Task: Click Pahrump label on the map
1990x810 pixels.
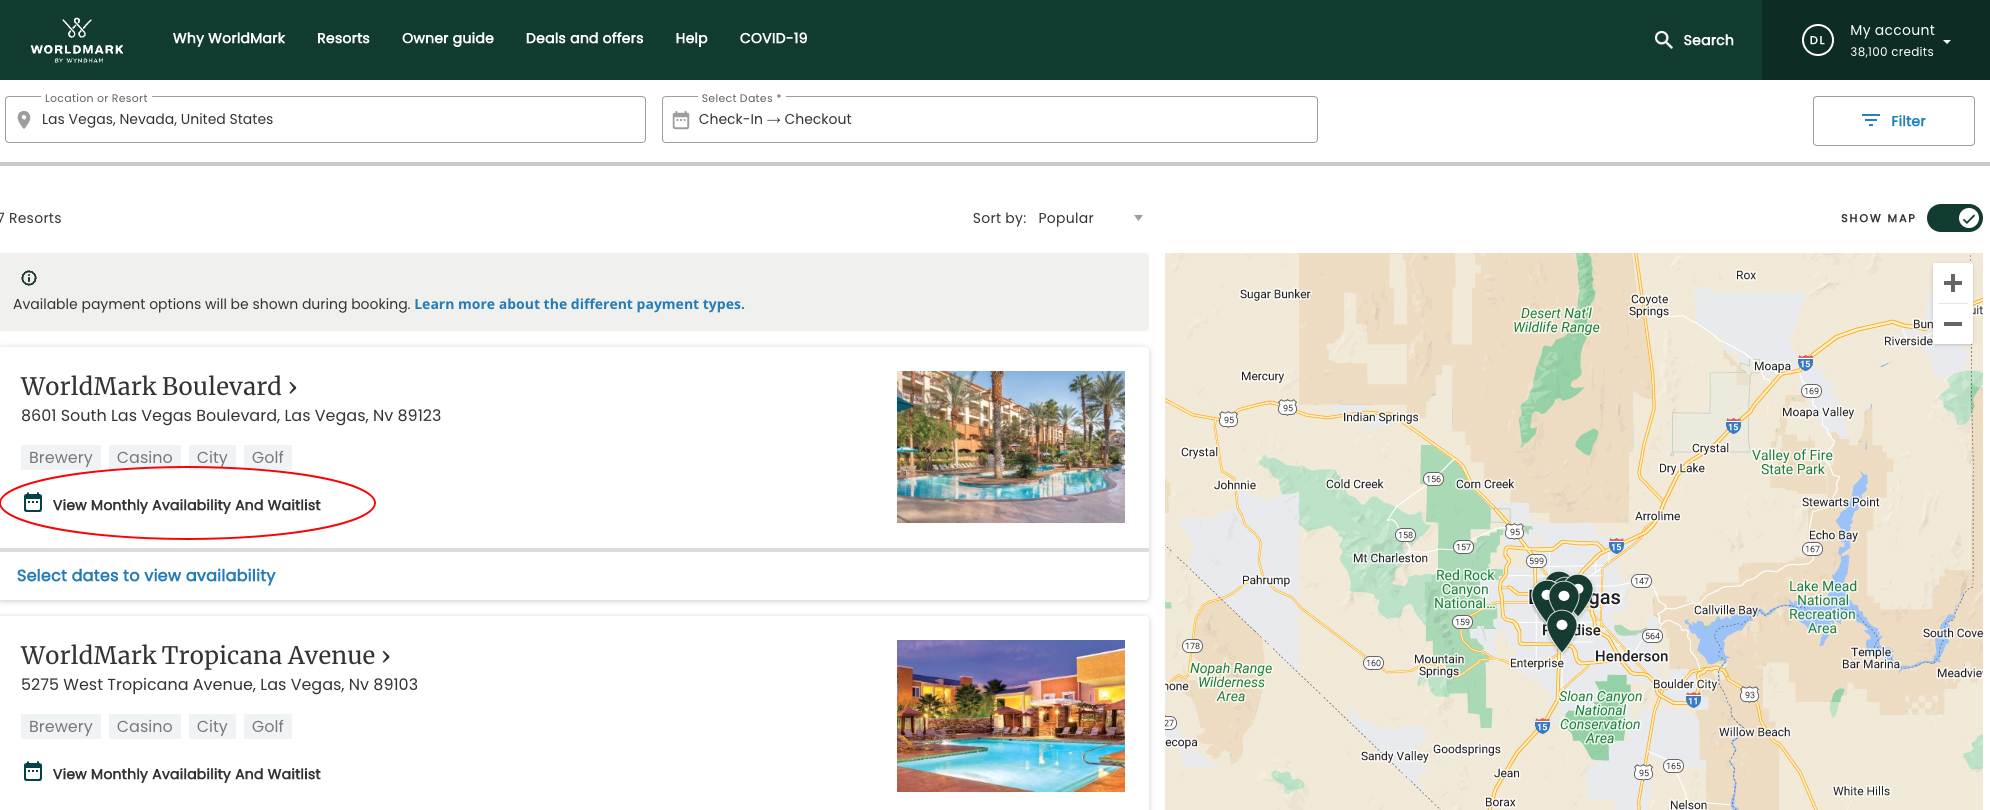Action: (1266, 580)
